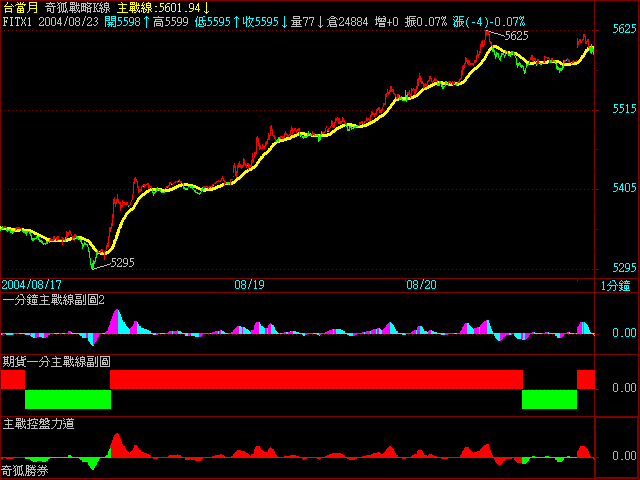The image size is (640, 480).
Task: Click the 5295 low-point annotation on chart
Action: pyautogui.click(x=122, y=262)
